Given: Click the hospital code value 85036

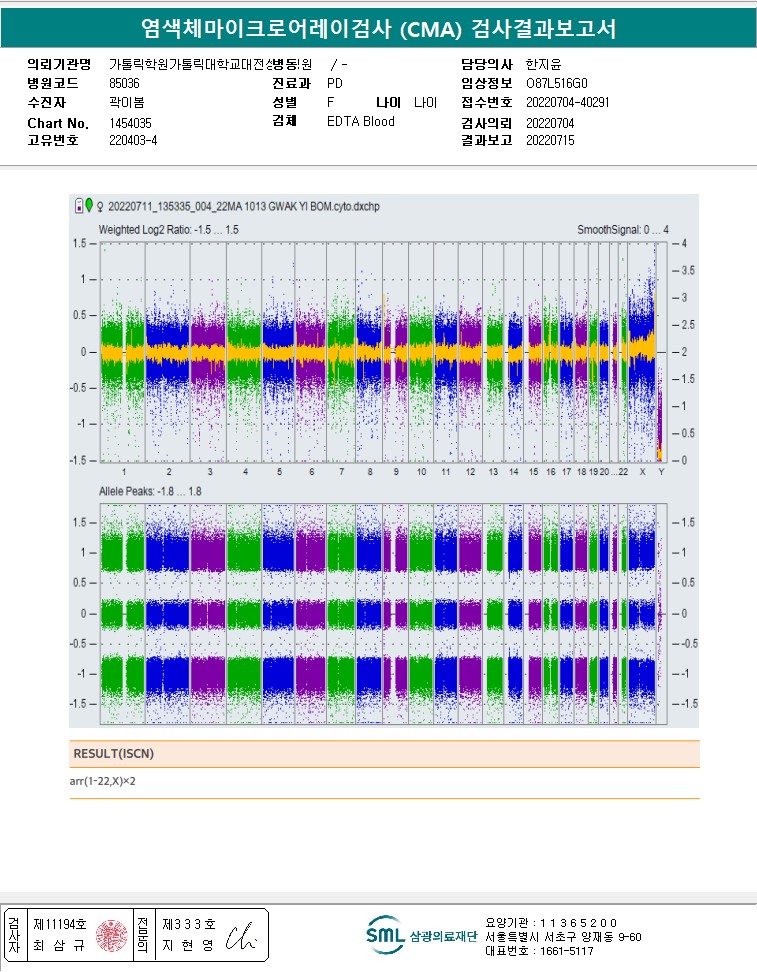Looking at the screenshot, I should pos(124,84).
